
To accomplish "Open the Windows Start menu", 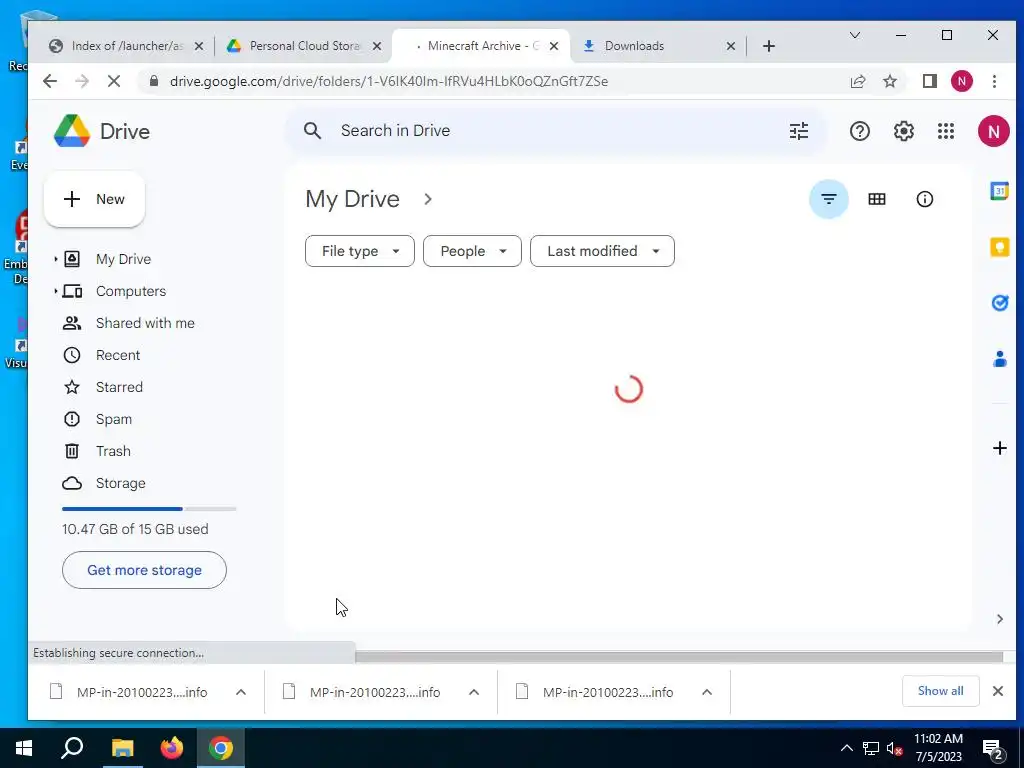I will pos(24,748).
